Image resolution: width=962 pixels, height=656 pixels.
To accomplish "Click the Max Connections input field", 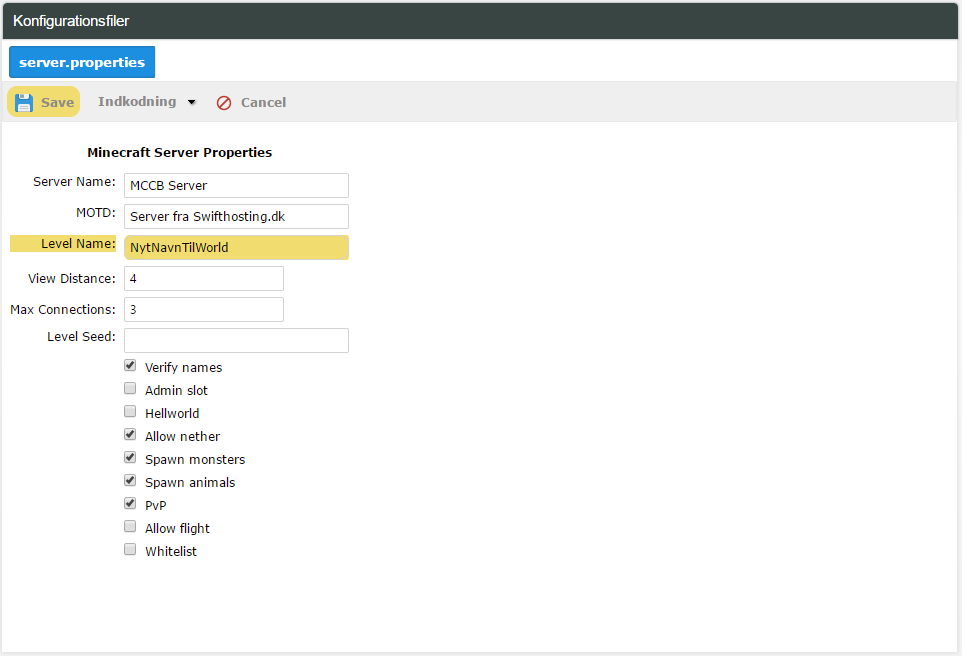I will point(204,309).
